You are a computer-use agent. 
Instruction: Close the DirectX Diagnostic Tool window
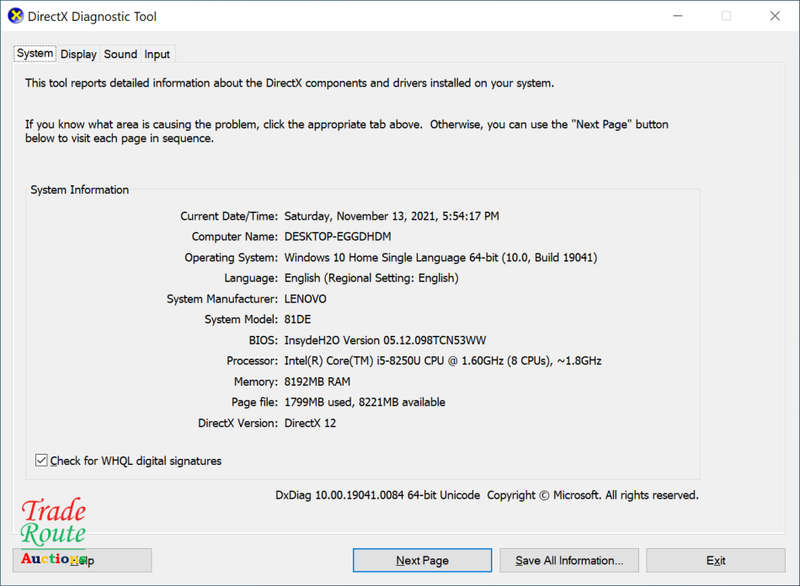pos(774,16)
